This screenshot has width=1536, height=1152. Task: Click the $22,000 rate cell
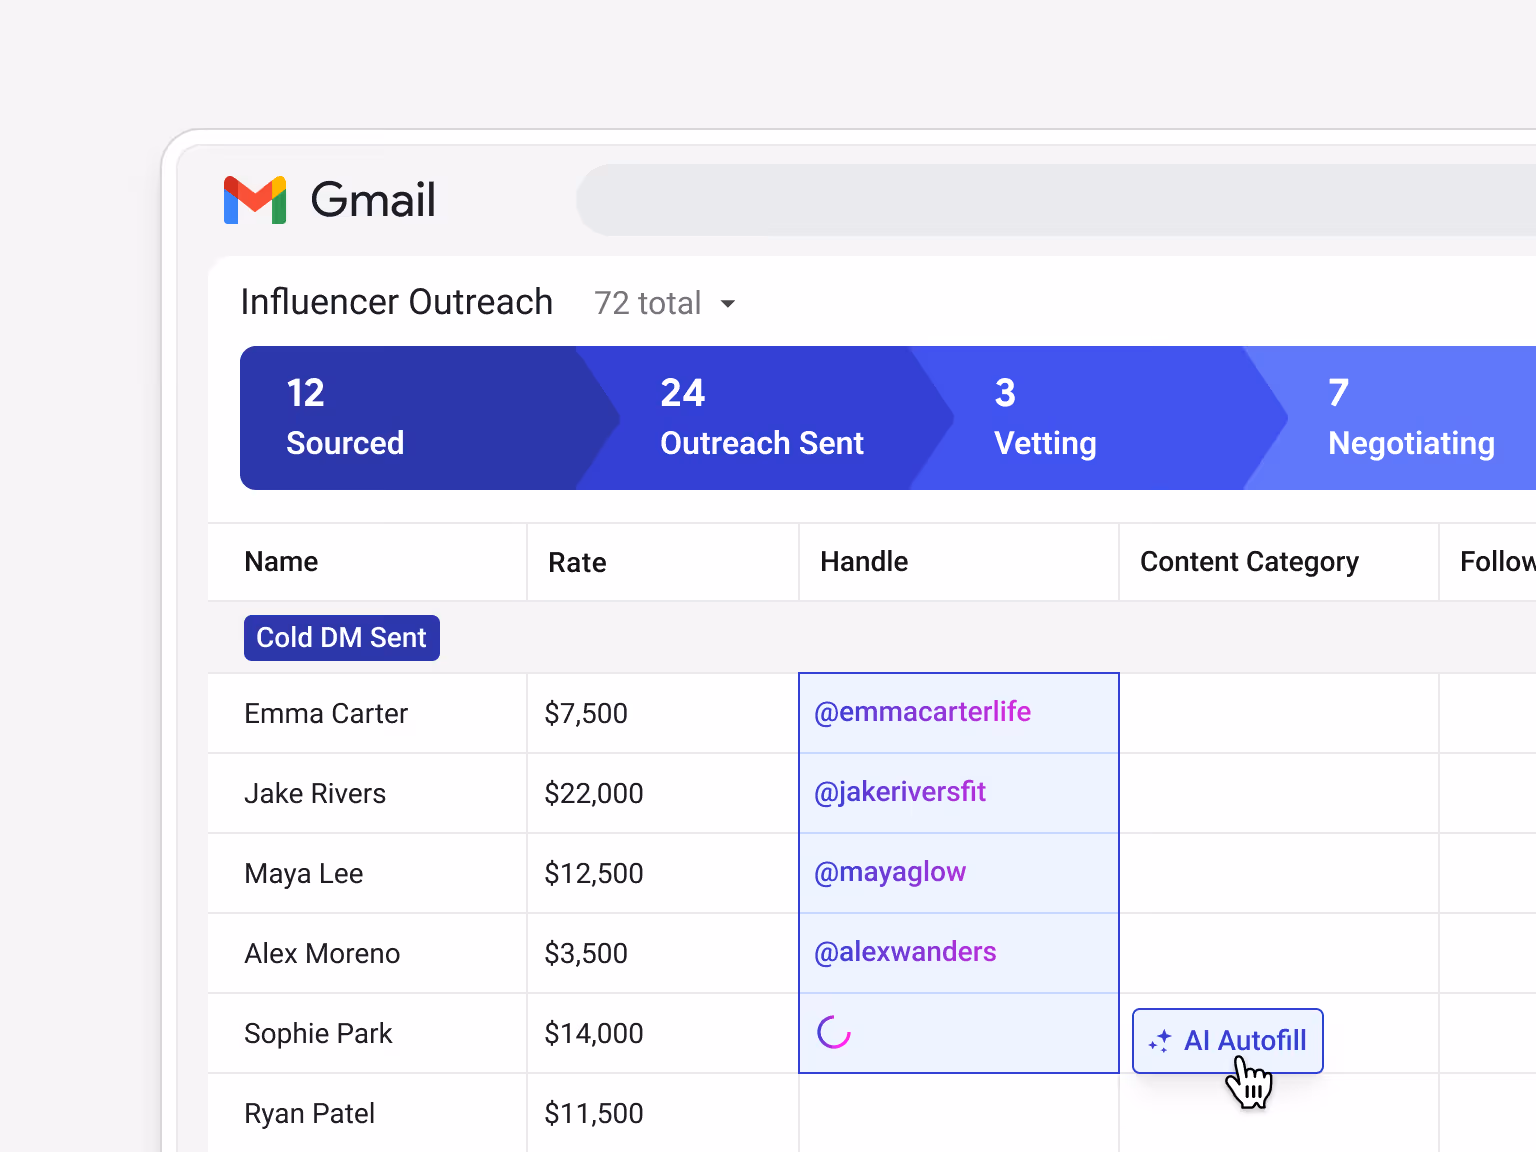pos(663,793)
